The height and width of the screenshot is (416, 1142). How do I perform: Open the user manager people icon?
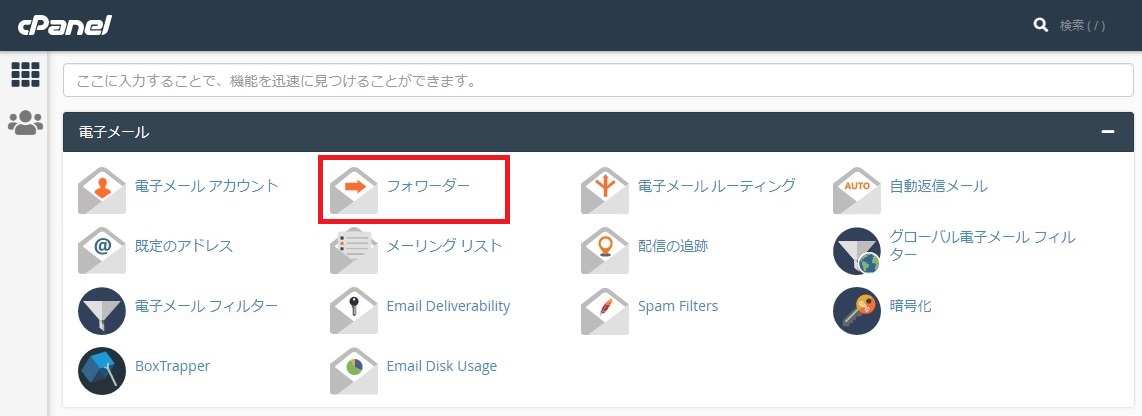click(x=25, y=122)
